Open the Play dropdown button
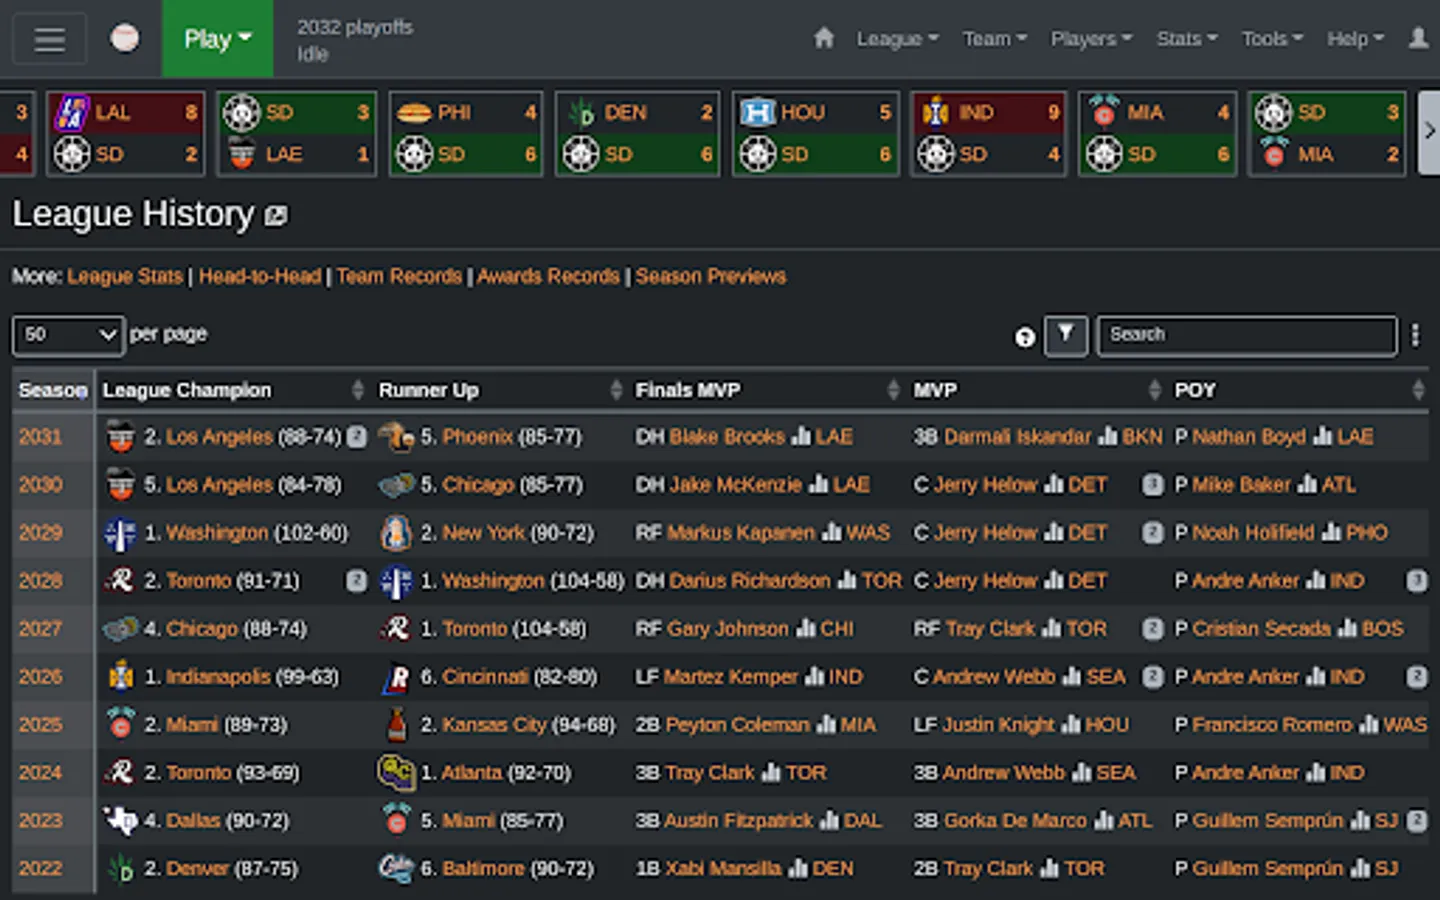1440x900 pixels. [217, 39]
